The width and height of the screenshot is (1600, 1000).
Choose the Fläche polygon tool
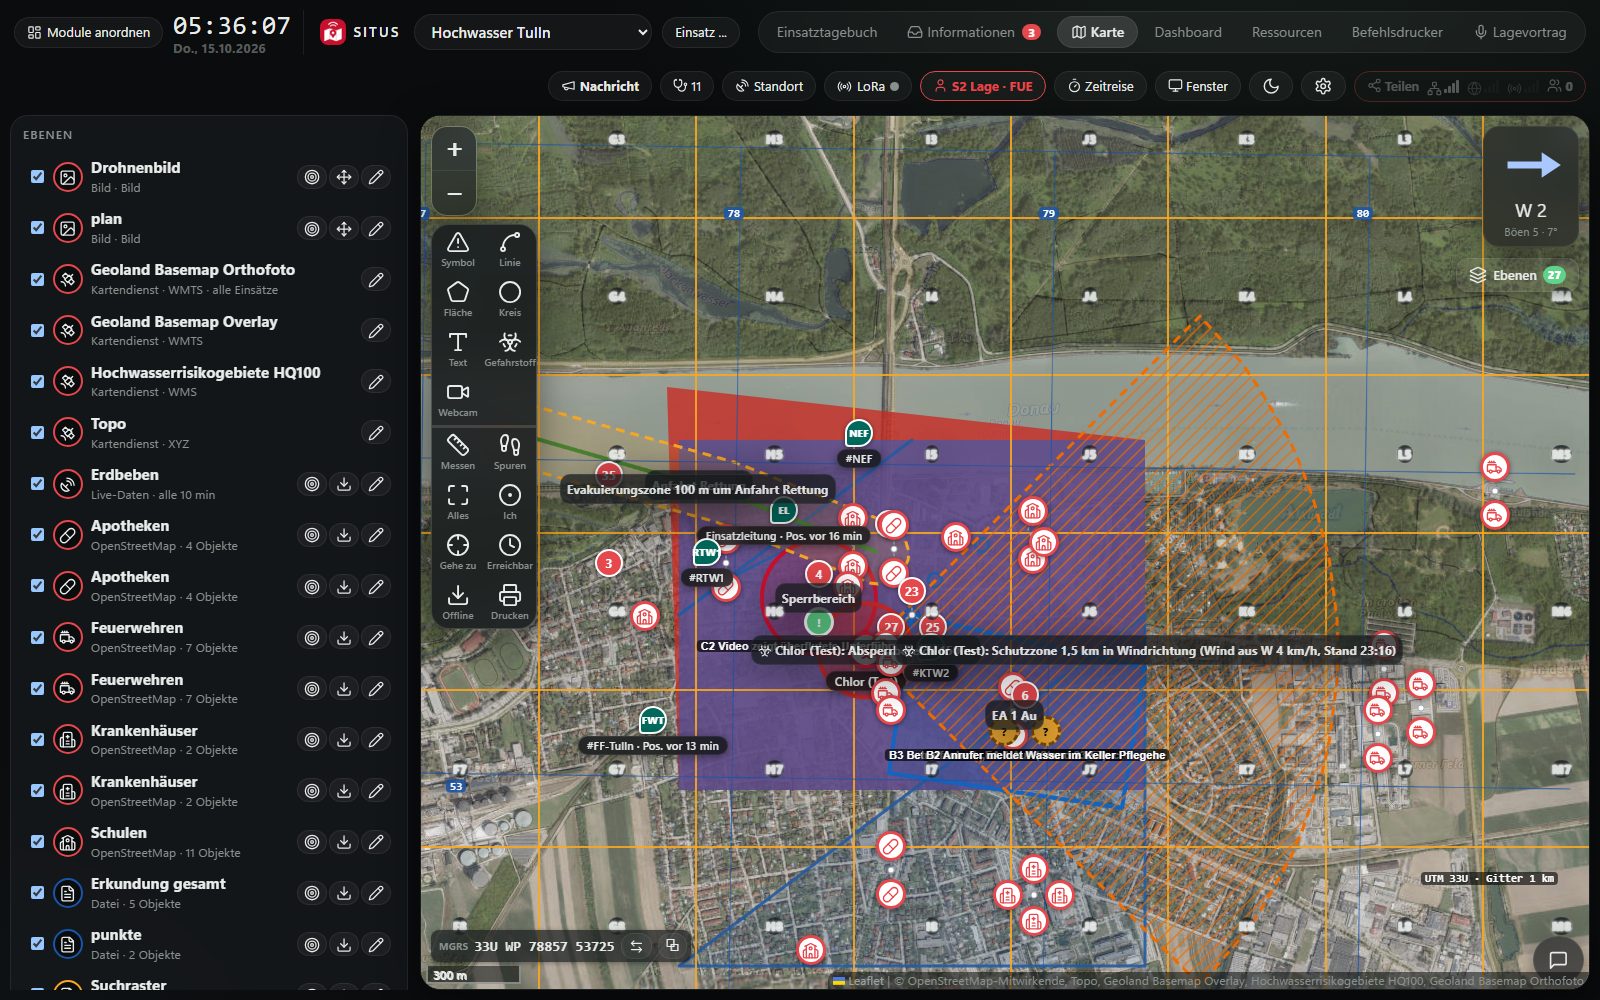coord(458,299)
